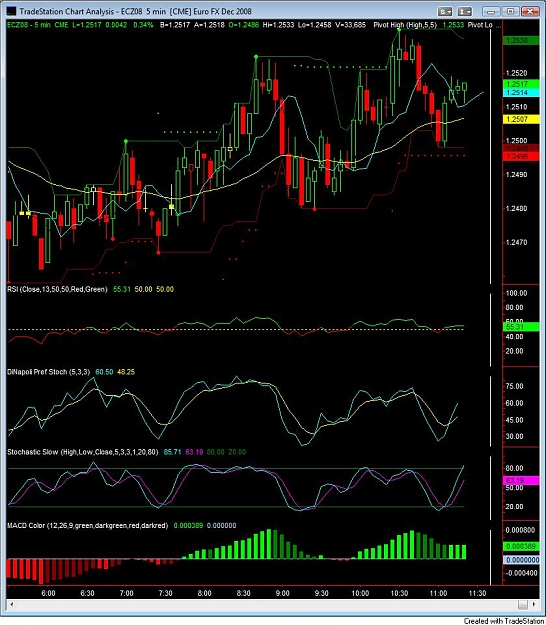The height and width of the screenshot is (625, 546).
Task: Click the magenta 63.19 stochastic axis marker
Action: [521, 481]
